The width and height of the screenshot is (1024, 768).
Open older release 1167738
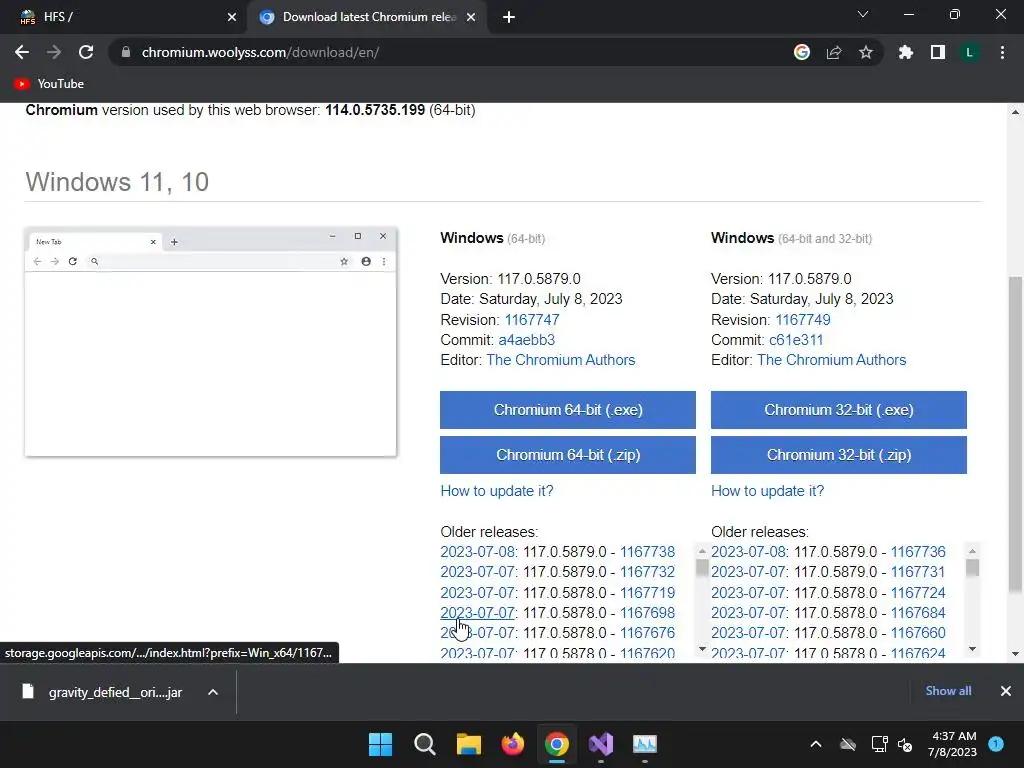click(647, 552)
